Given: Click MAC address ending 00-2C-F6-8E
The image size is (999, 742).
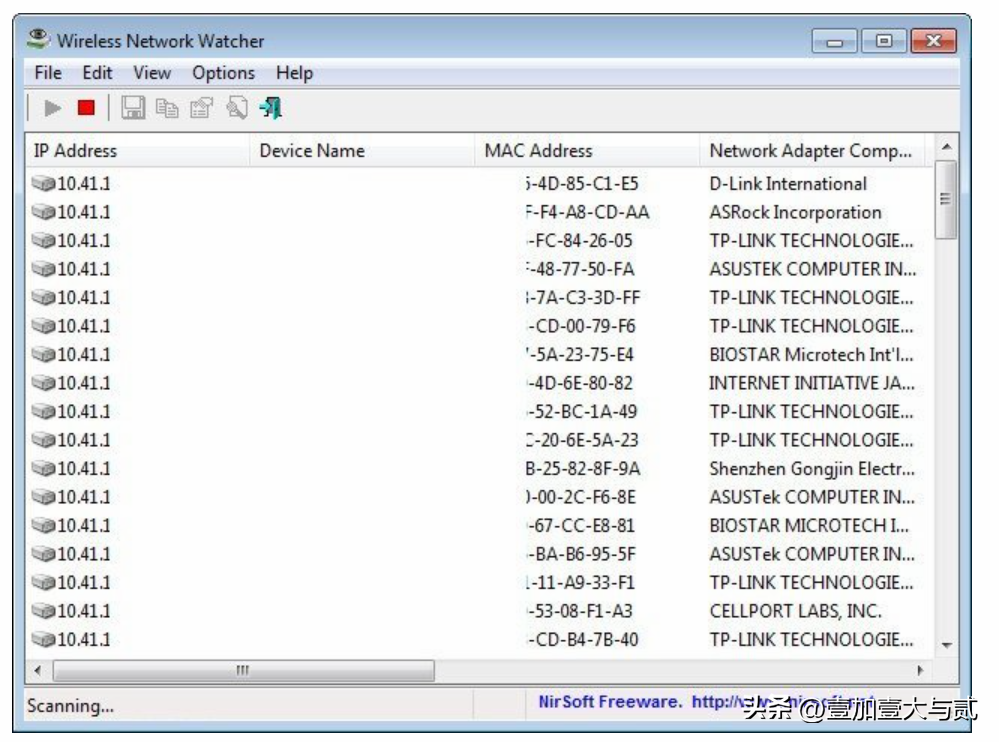Looking at the screenshot, I should (580, 497).
